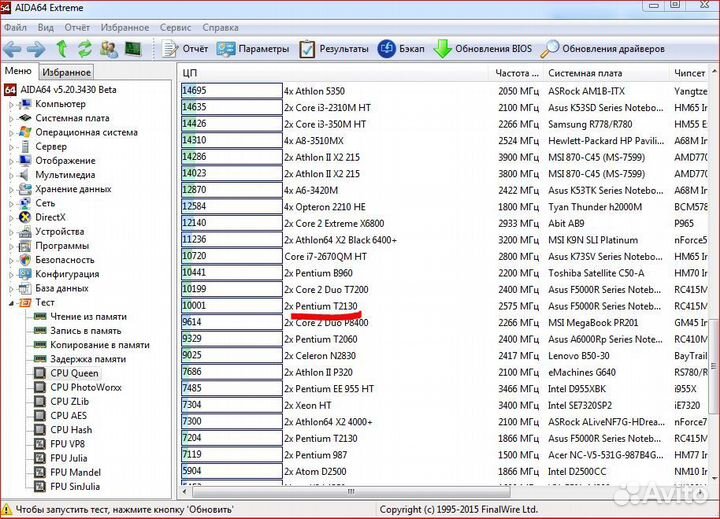Expand the Системная плата tree node
Screen dimensions: 720x519
(x=11, y=118)
